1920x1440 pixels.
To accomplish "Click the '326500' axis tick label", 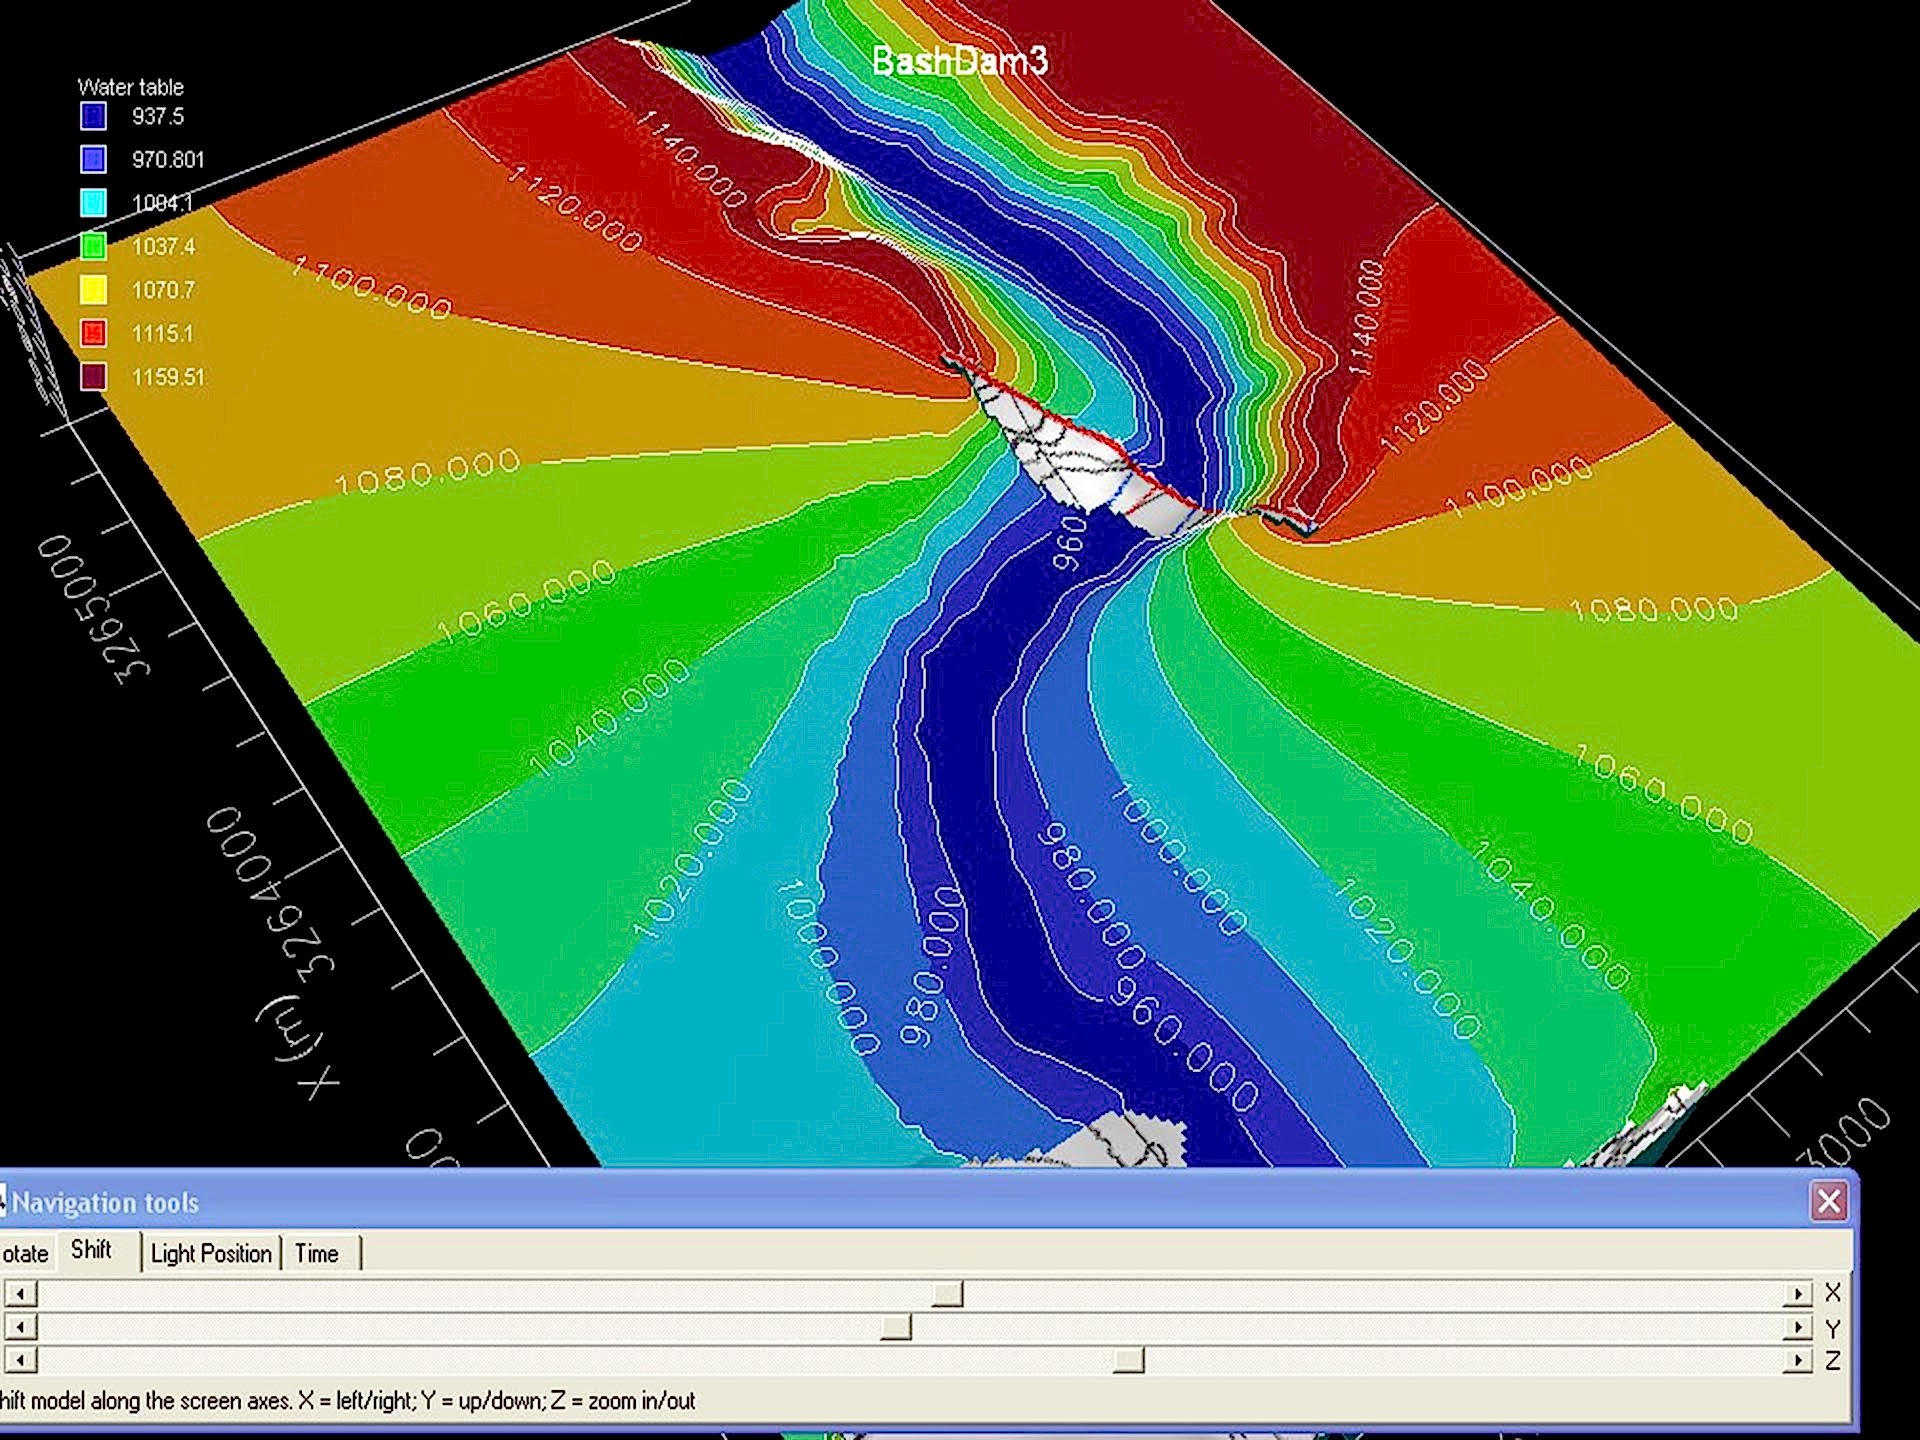I will 93,608.
